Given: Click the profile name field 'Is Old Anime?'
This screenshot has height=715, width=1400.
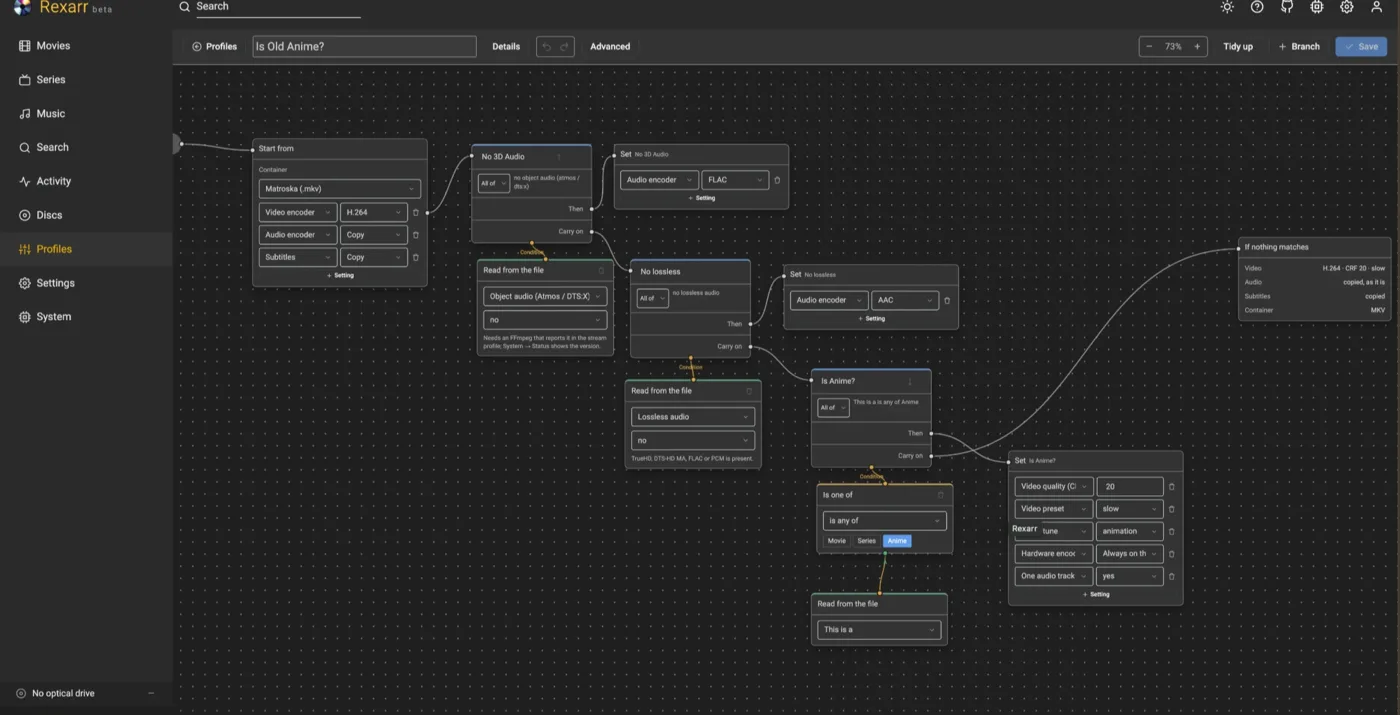Looking at the screenshot, I should point(364,47).
